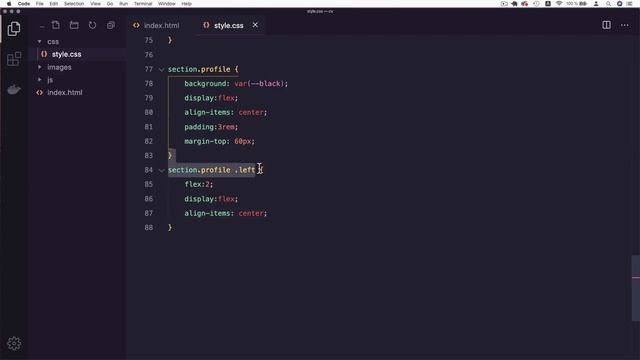640x360 pixels.
Task: Click the 'padding:3rem;' text on line 81
Action: (211, 127)
